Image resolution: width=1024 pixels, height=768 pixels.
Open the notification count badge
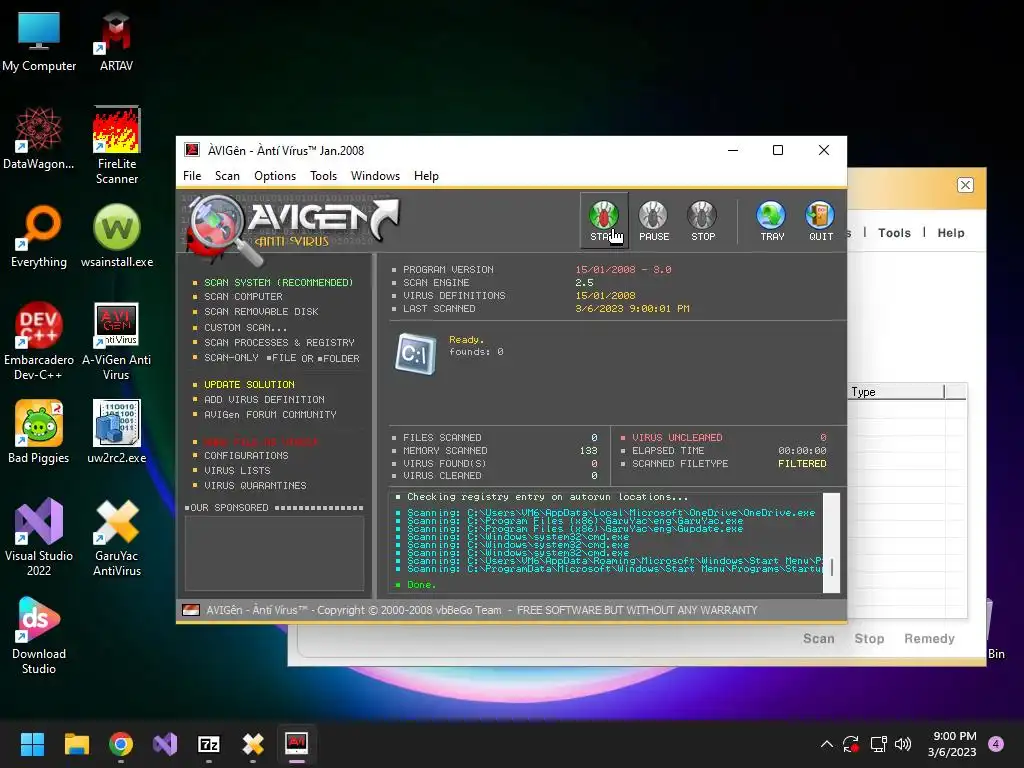click(x=996, y=744)
